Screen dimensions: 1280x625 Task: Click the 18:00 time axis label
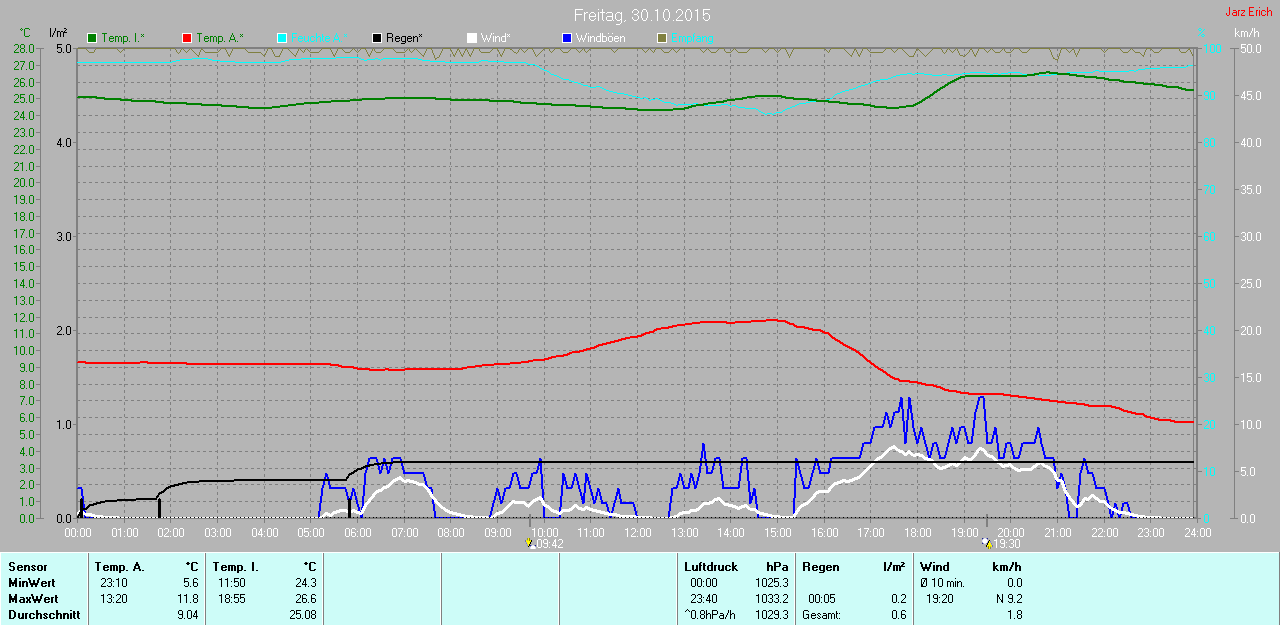coord(917,533)
